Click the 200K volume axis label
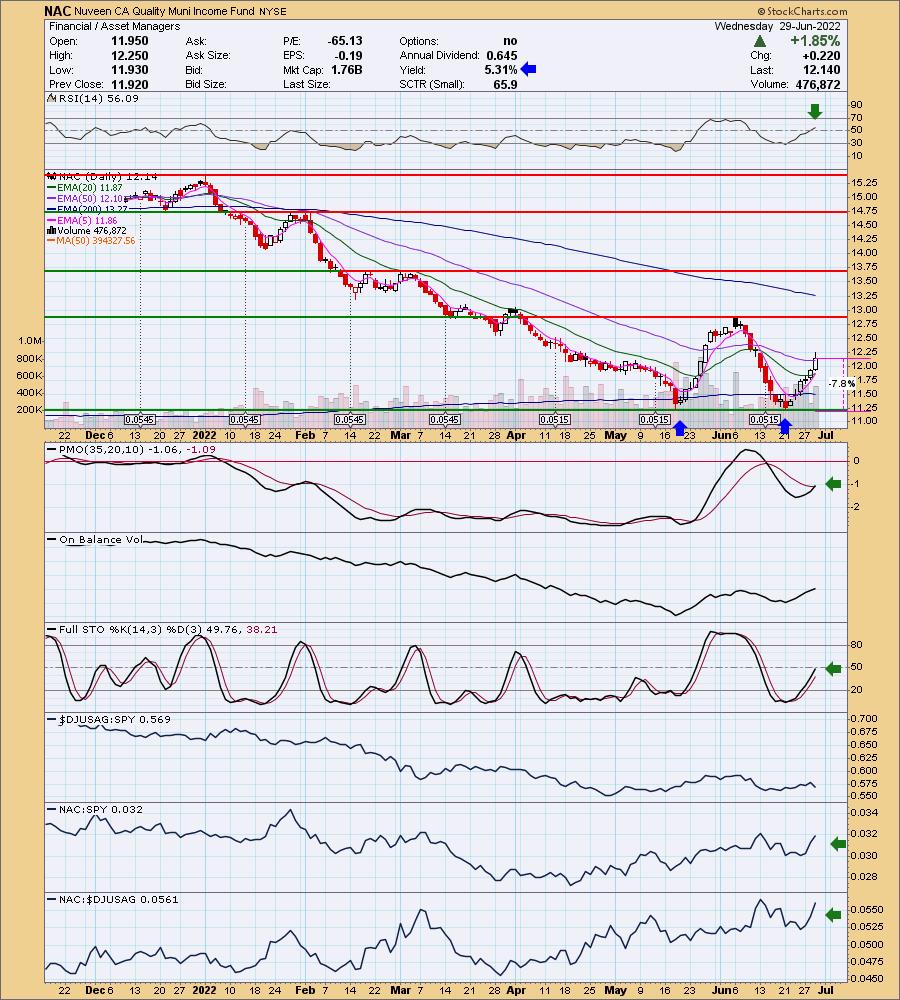Viewport: 900px width, 1000px height. [29, 409]
